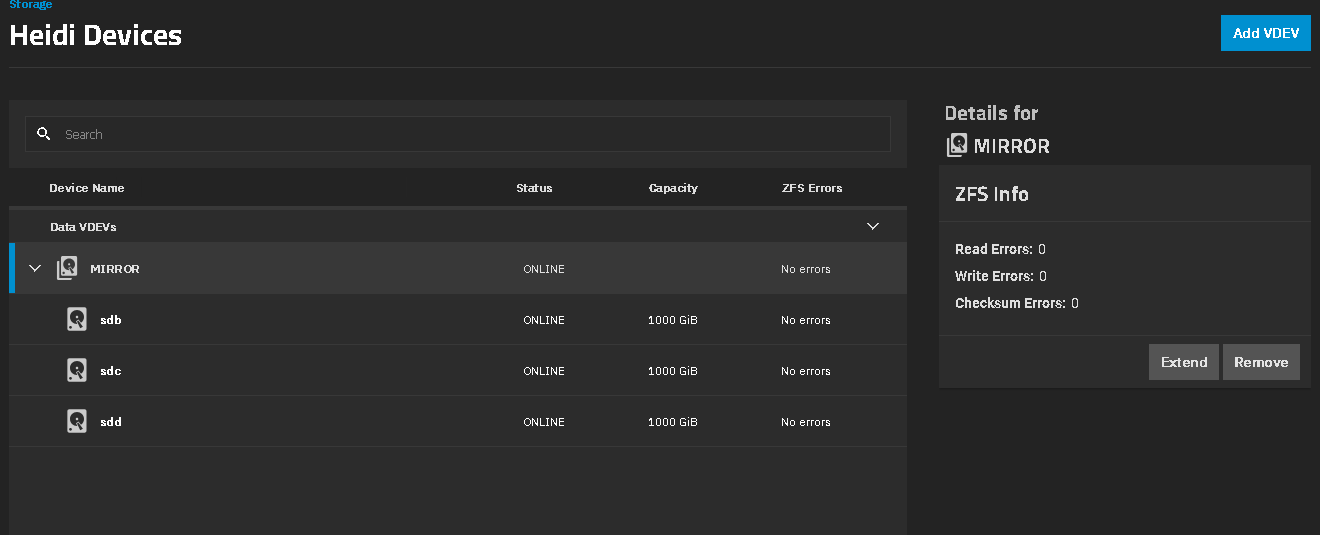The height and width of the screenshot is (535, 1320).
Task: Click the sdc disk icon
Action: [x=77, y=370]
